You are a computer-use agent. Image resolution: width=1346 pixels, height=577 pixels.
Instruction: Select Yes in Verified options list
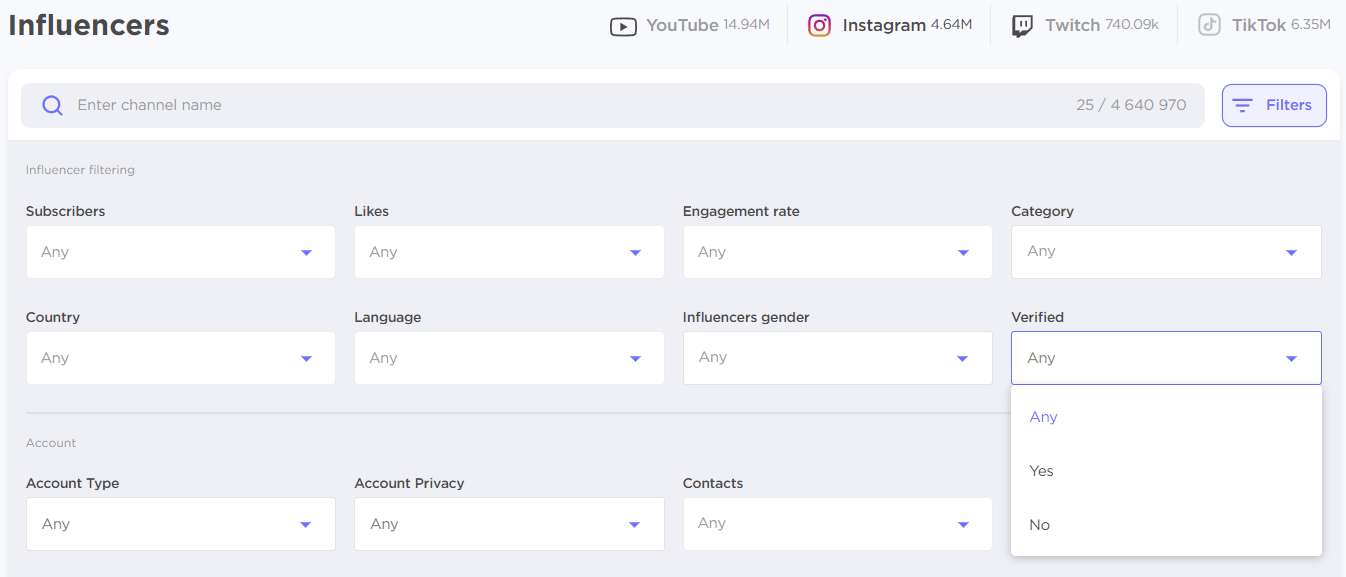(x=1166, y=471)
